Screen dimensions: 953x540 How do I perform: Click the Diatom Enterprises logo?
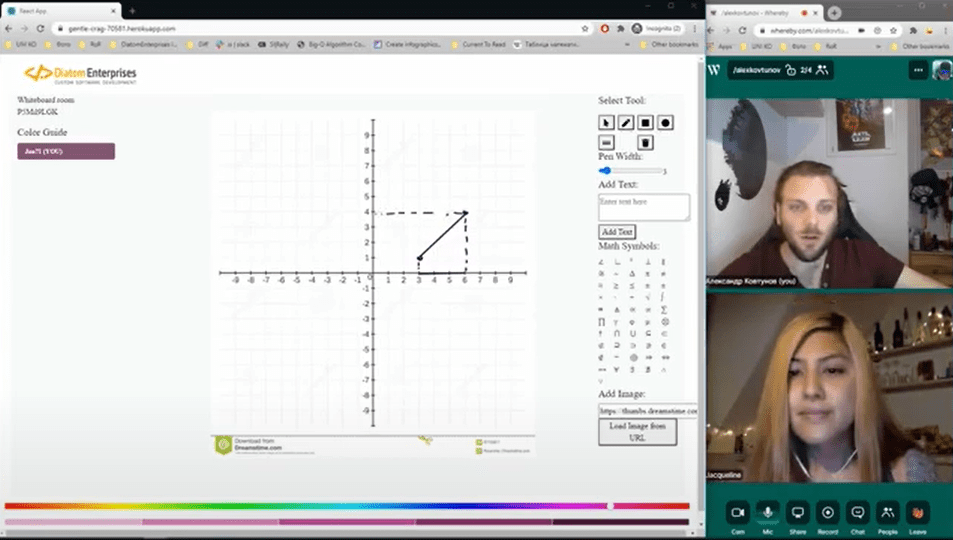pyautogui.click(x=80, y=74)
